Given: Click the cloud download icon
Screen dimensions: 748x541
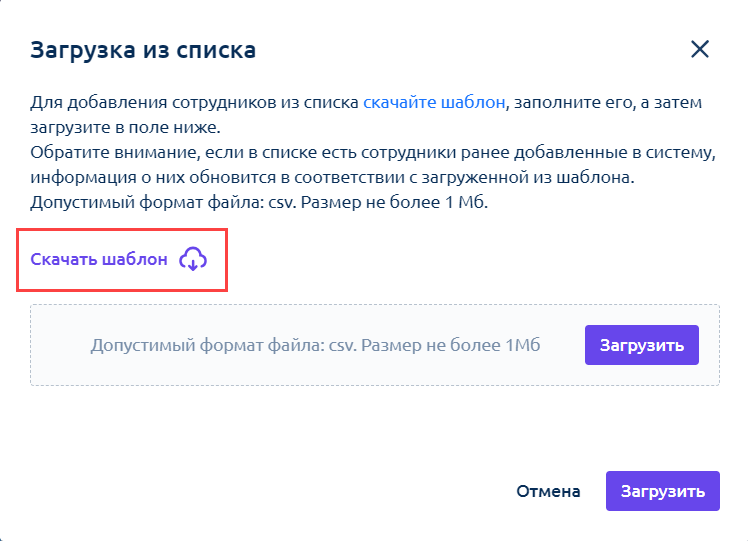Looking at the screenshot, I should (193, 259).
